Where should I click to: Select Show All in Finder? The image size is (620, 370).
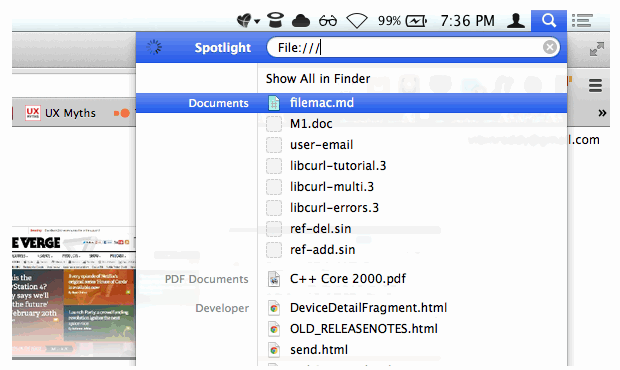click(x=318, y=79)
